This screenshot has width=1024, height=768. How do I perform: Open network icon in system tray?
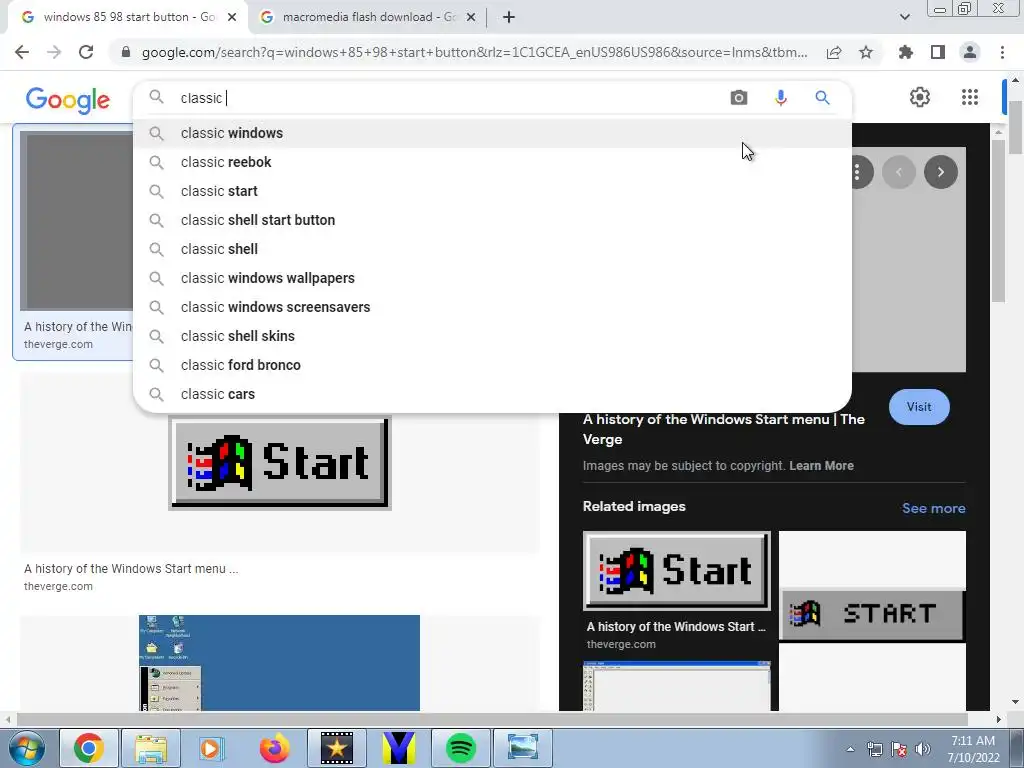874,749
